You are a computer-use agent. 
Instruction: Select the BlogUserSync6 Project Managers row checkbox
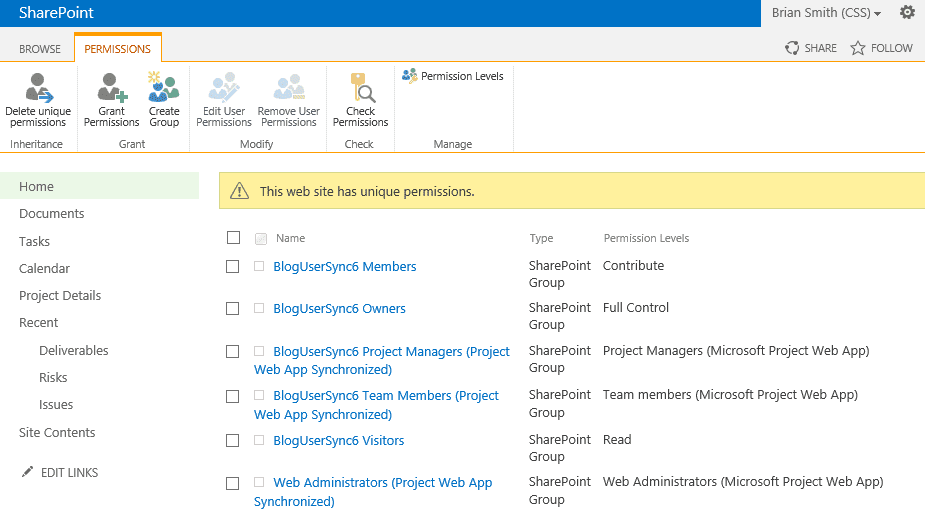232,351
